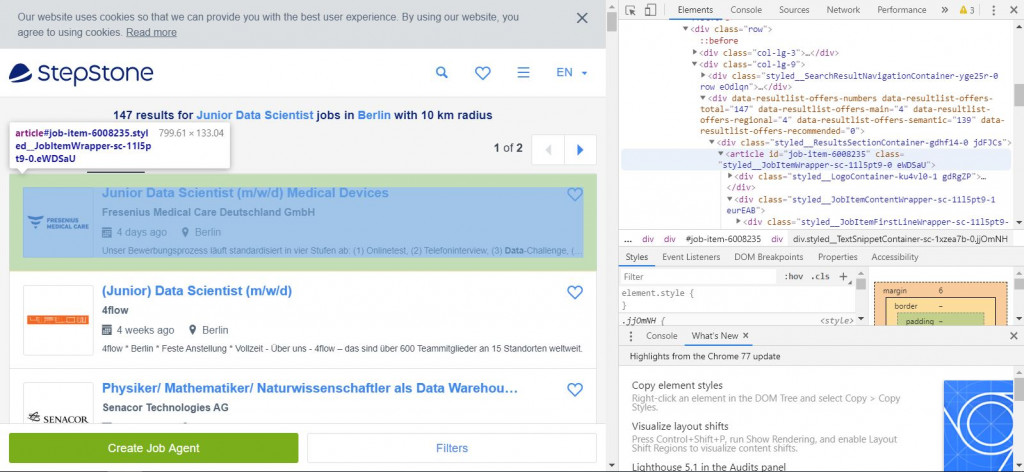The width and height of the screenshot is (1024, 472).
Task: Collapse the div class col-lg-9 node
Action: click(x=695, y=64)
